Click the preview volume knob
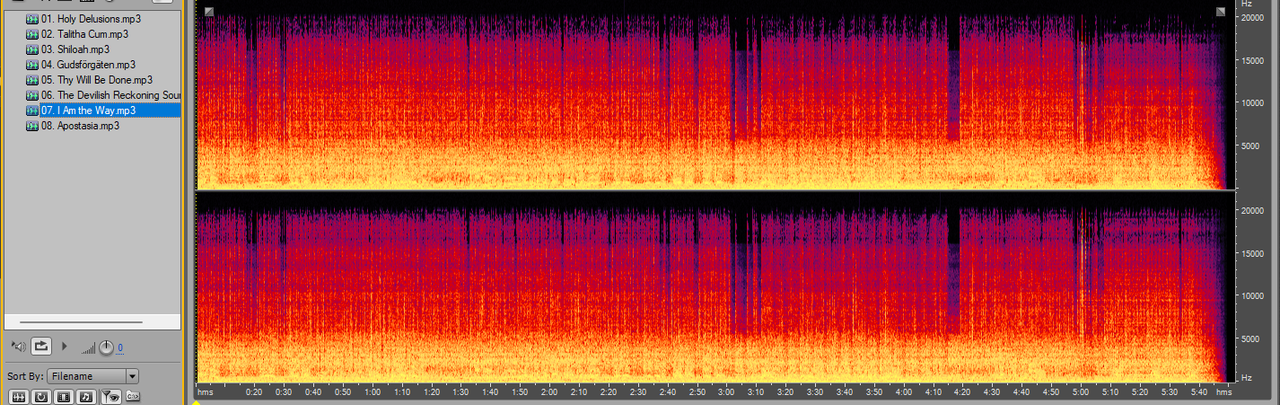 [x=106, y=347]
